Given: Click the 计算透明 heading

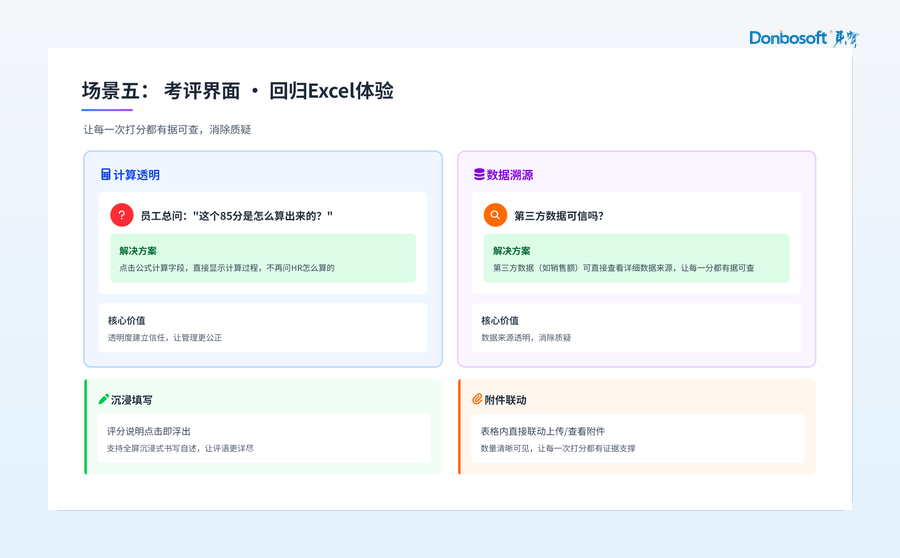Looking at the screenshot, I should click(137, 175).
